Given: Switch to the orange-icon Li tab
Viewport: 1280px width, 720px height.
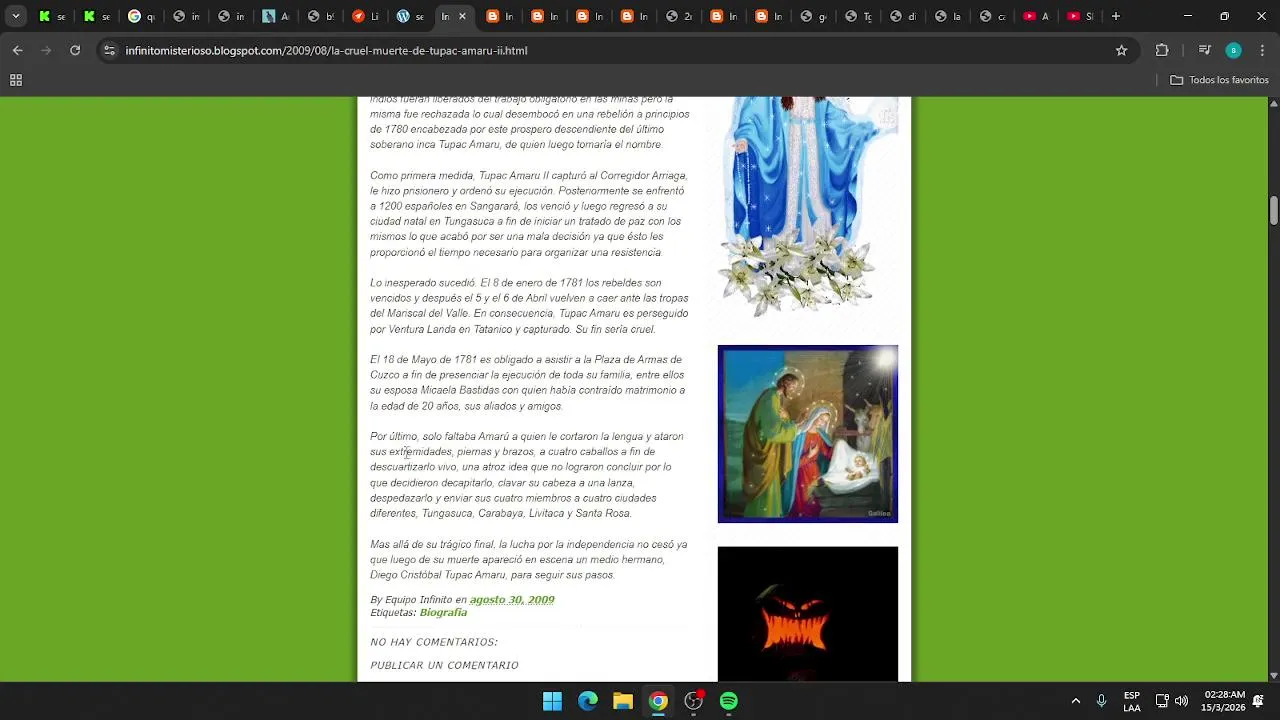Looking at the screenshot, I should coord(365,16).
